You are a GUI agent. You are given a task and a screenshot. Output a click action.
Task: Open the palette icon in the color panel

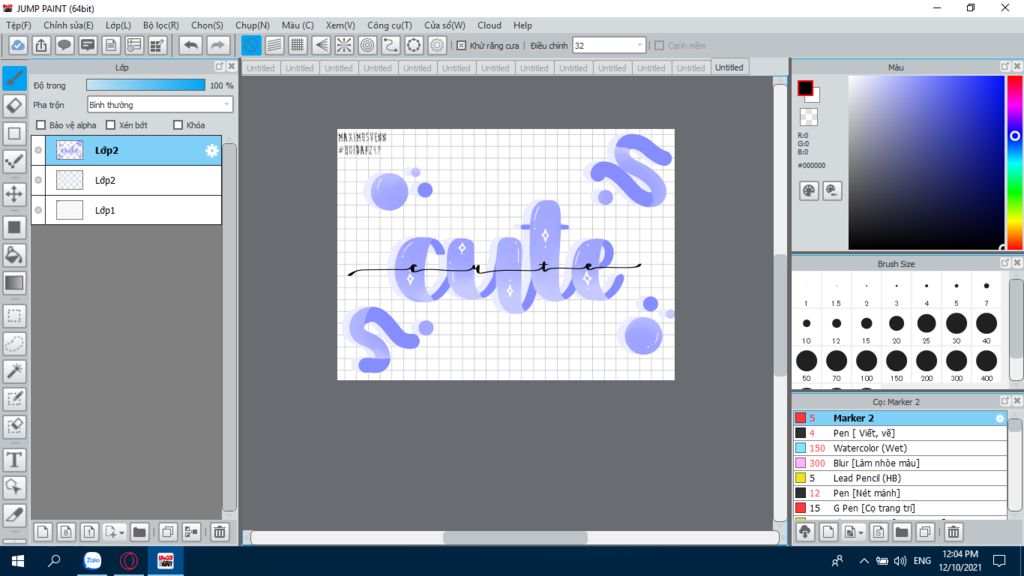(808, 191)
